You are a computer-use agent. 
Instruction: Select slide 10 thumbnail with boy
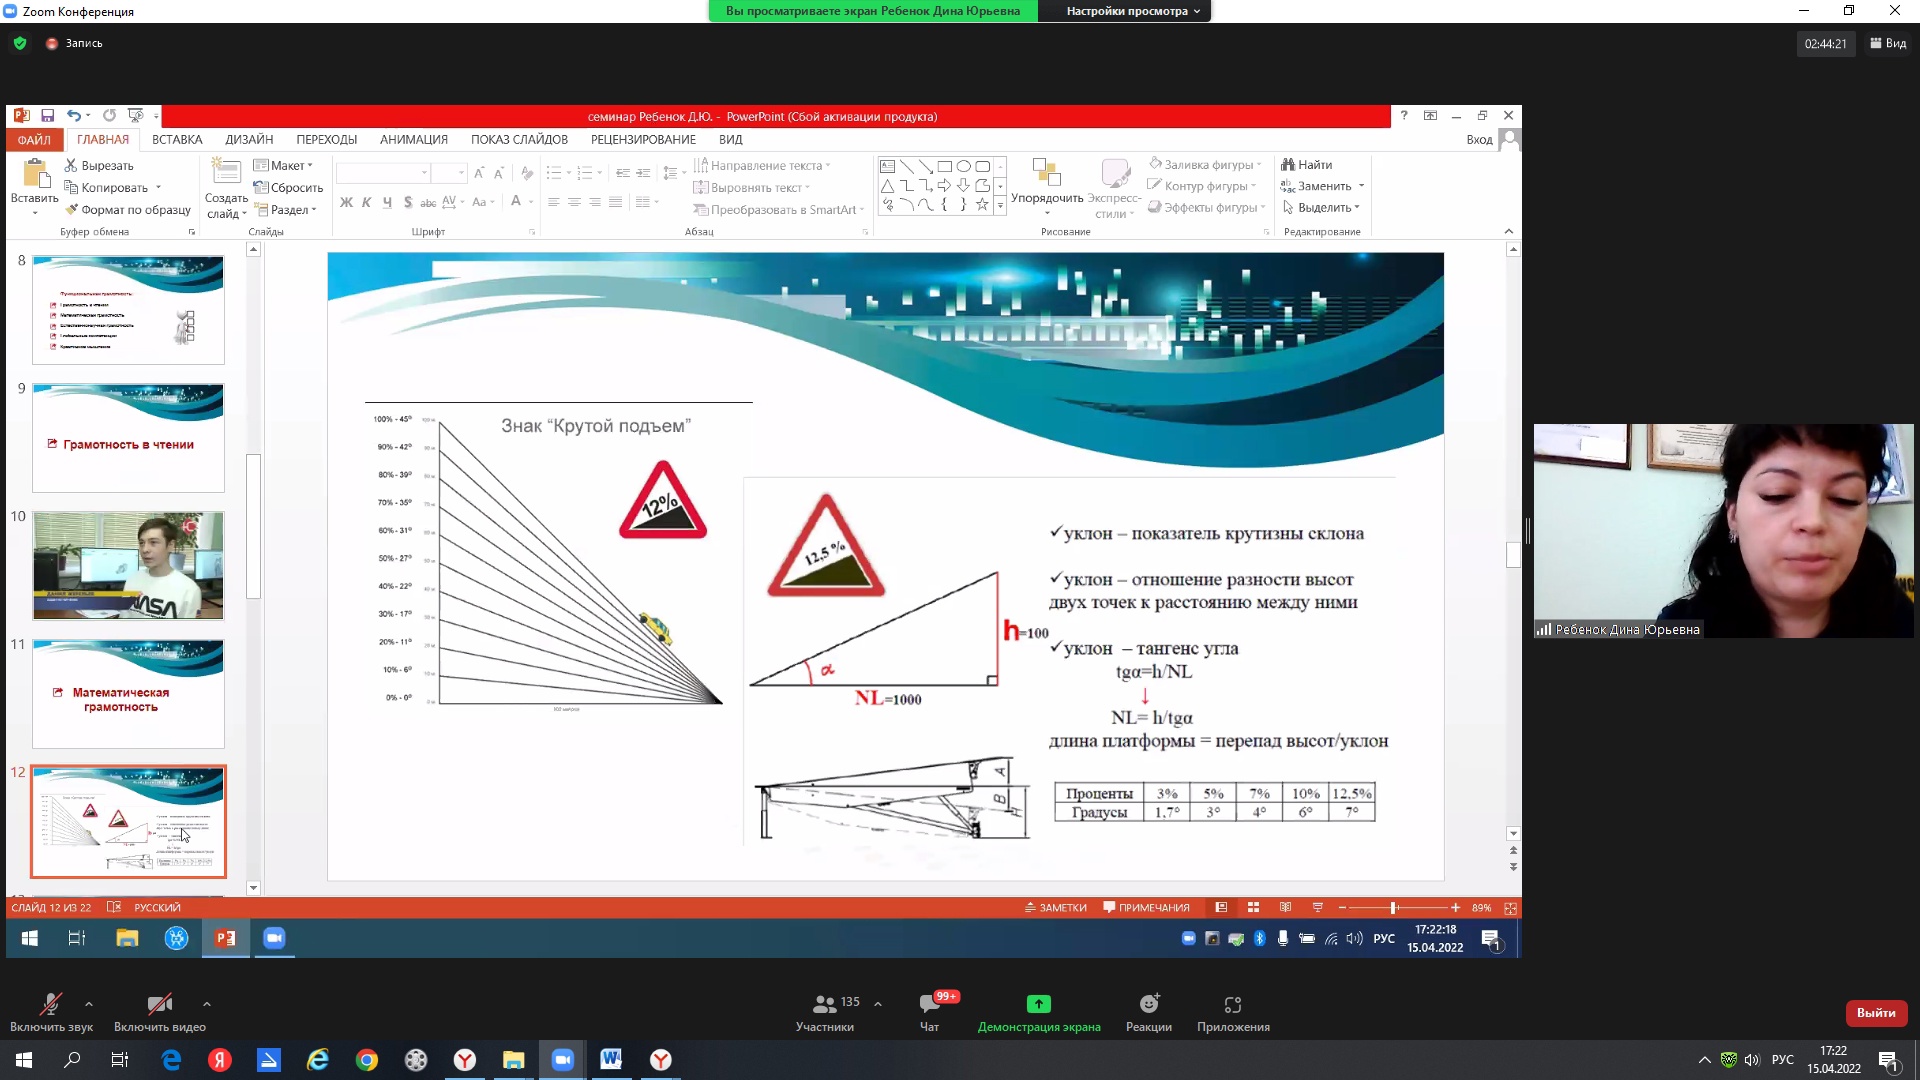(128, 566)
